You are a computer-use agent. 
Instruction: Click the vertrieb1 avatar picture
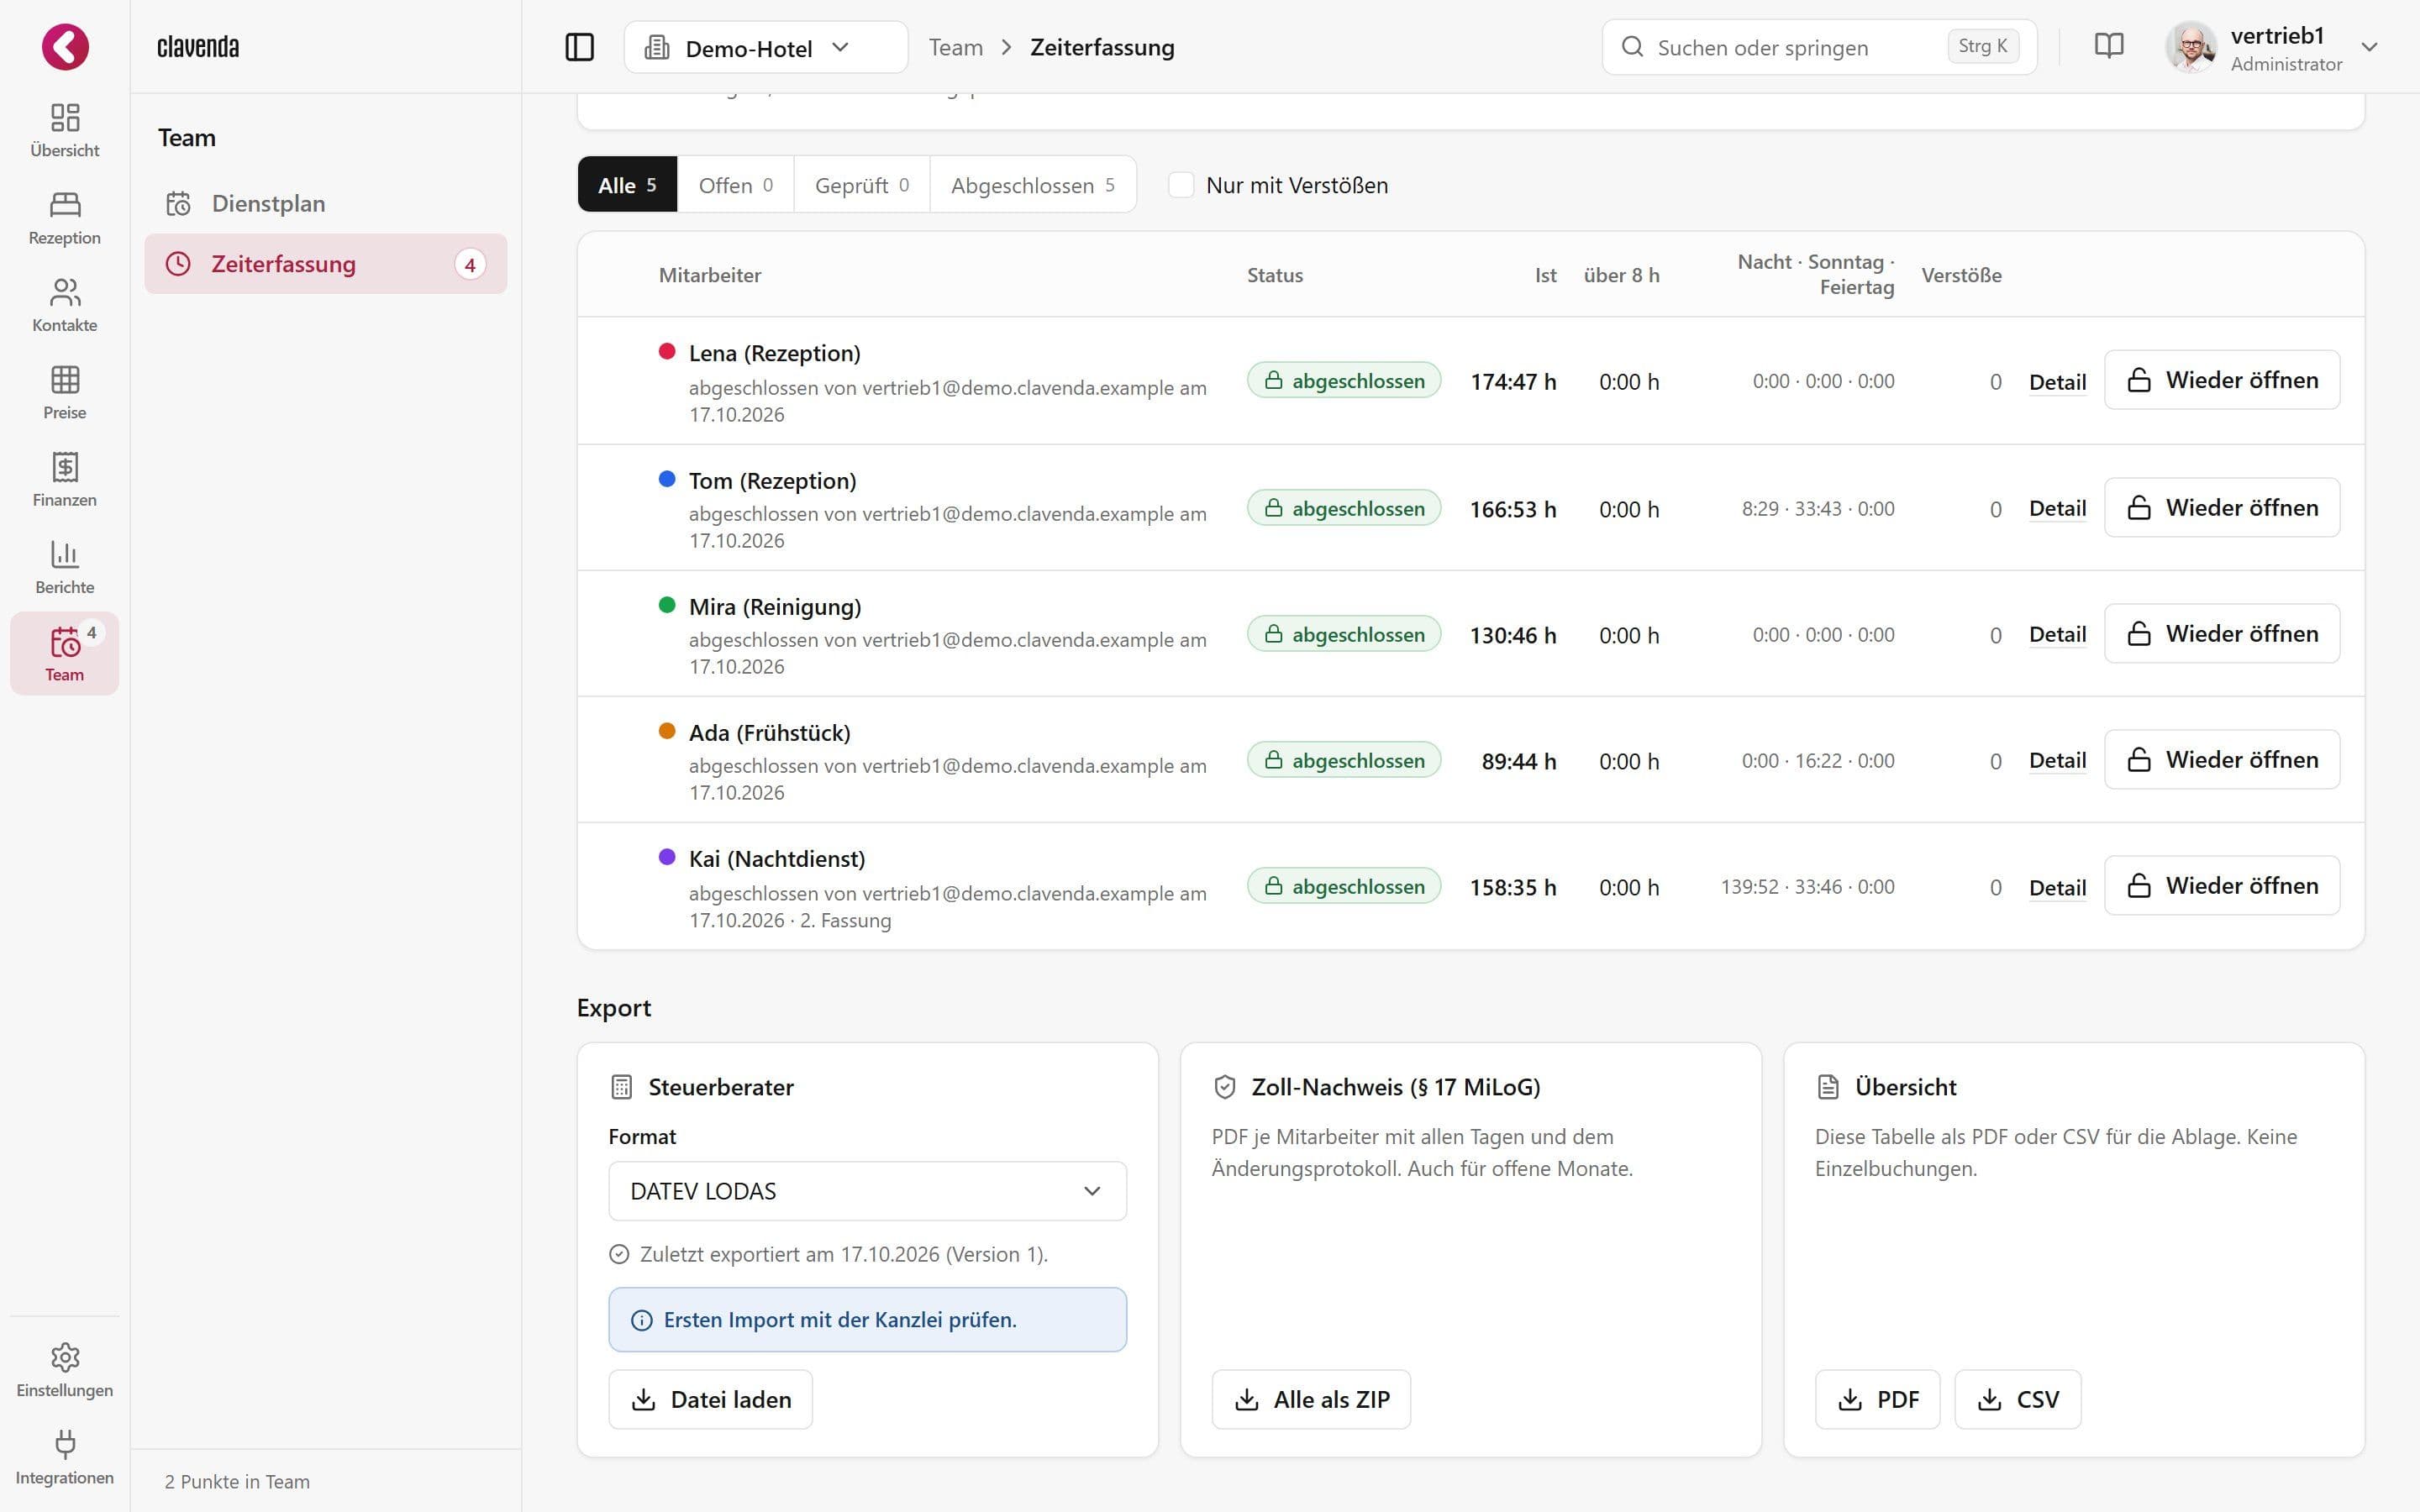click(2191, 47)
